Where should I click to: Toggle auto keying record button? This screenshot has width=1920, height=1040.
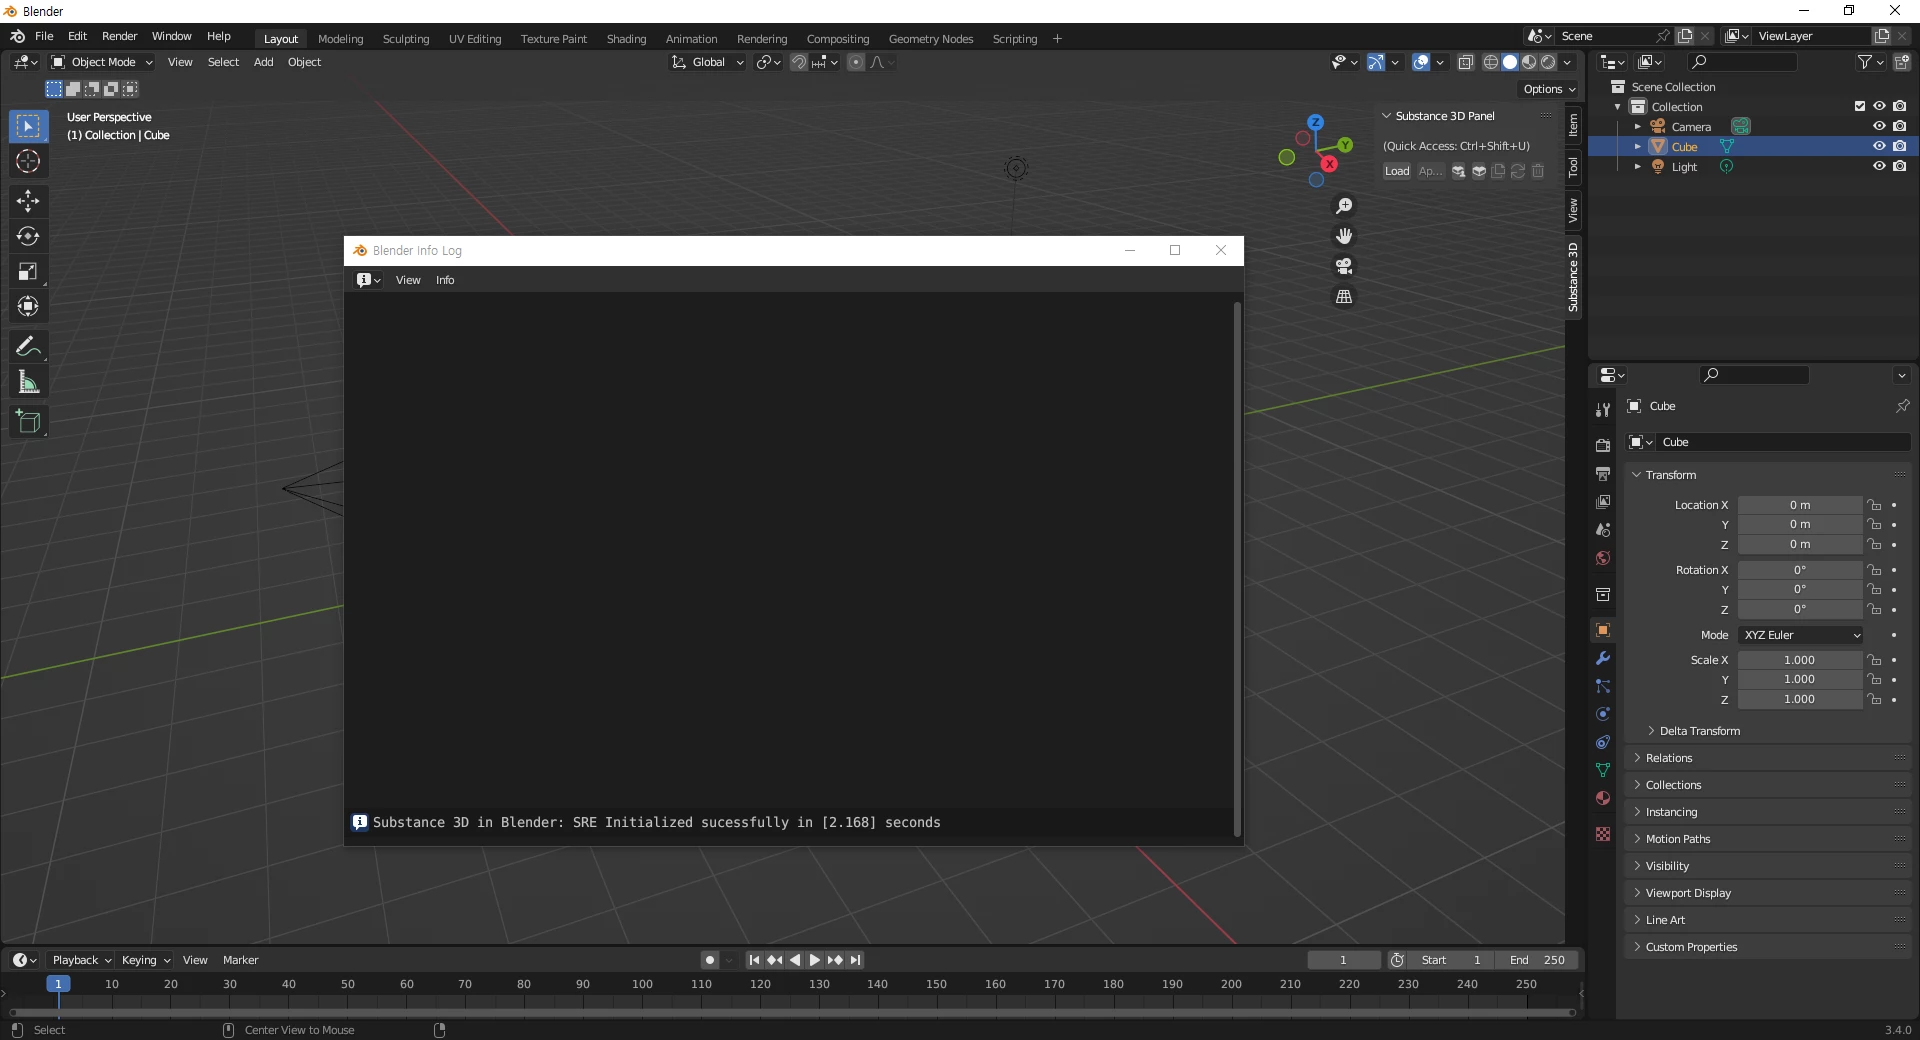[710, 960]
